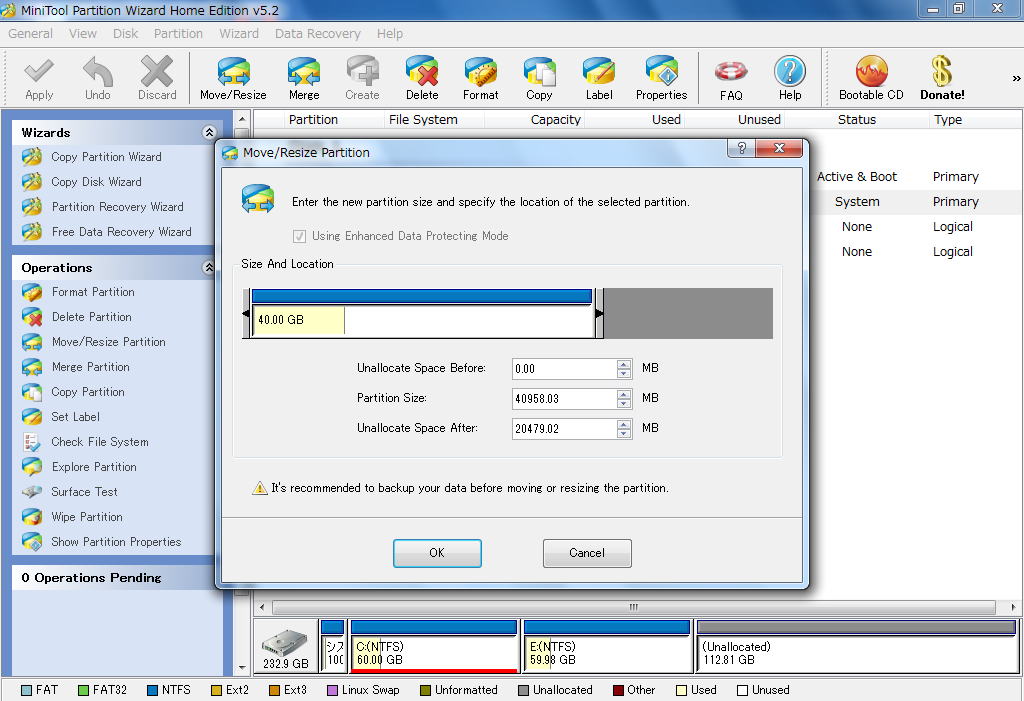Click the right resize handle of partition bar
This screenshot has width=1024, height=701.
(x=599, y=314)
